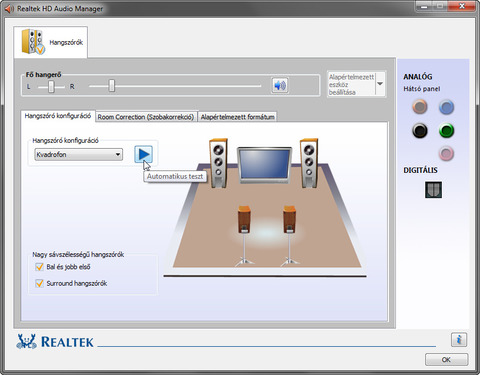Select the green rear panel audio jack

click(446, 130)
